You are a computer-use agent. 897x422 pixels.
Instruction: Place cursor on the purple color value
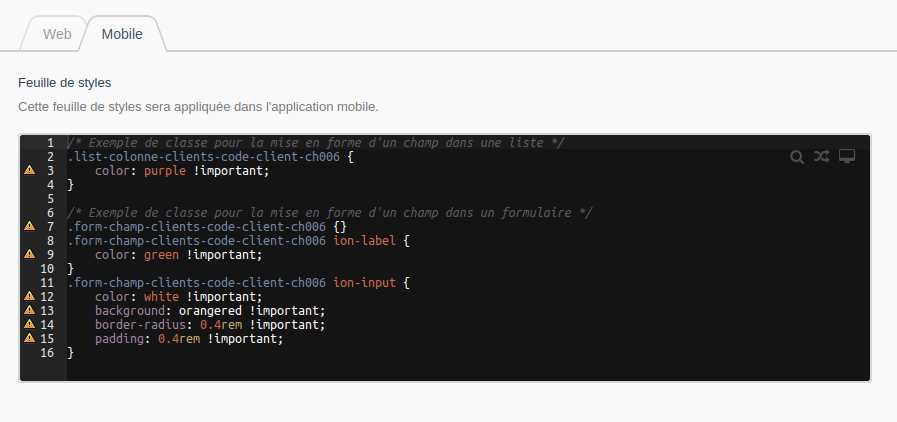click(x=165, y=171)
